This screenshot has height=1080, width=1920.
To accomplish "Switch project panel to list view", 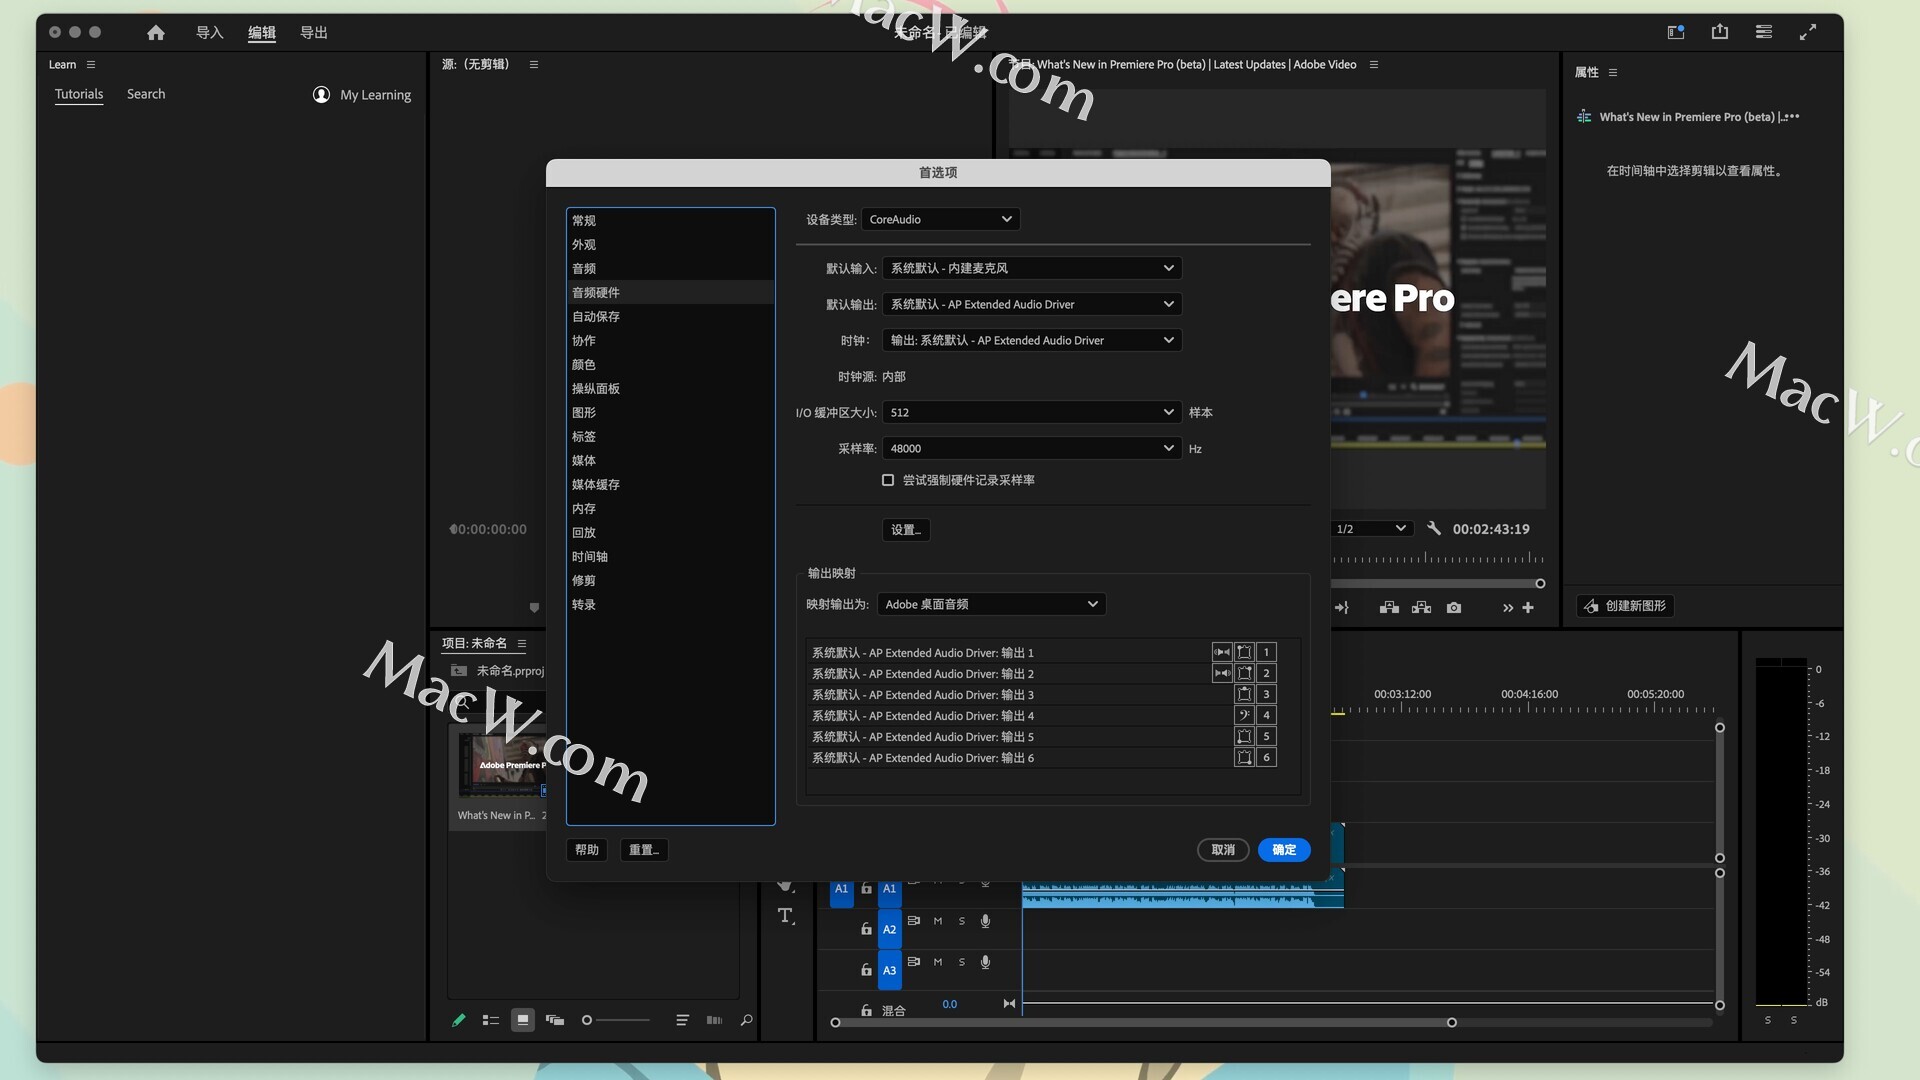I will point(491,1020).
